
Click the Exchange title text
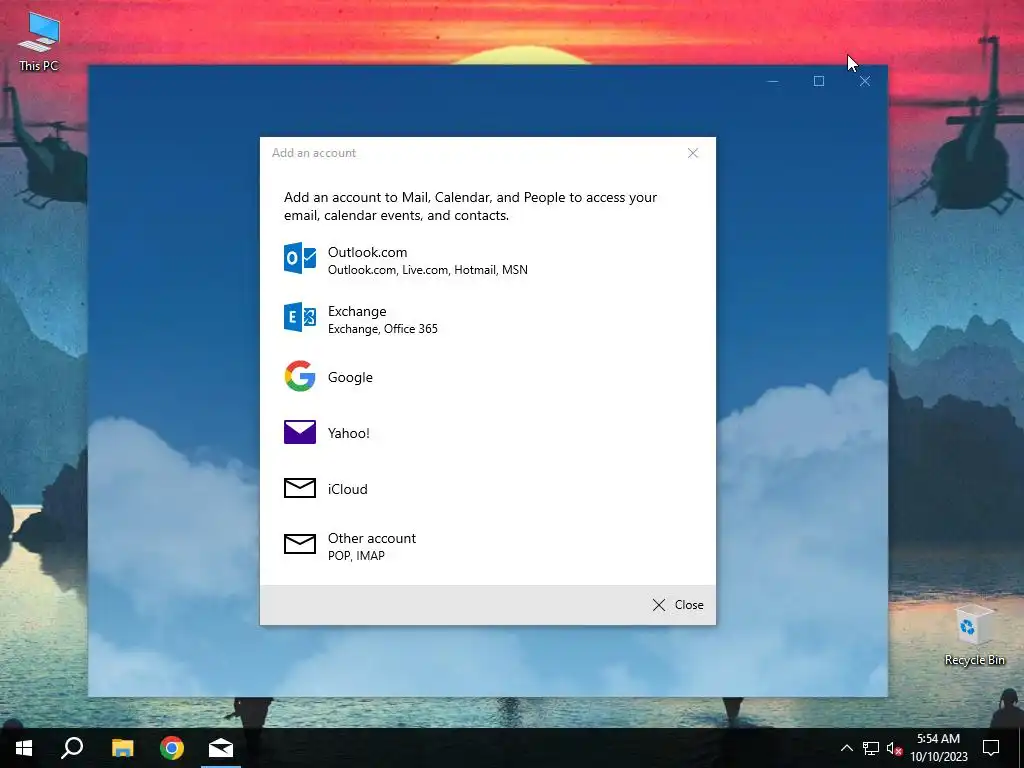coord(357,312)
